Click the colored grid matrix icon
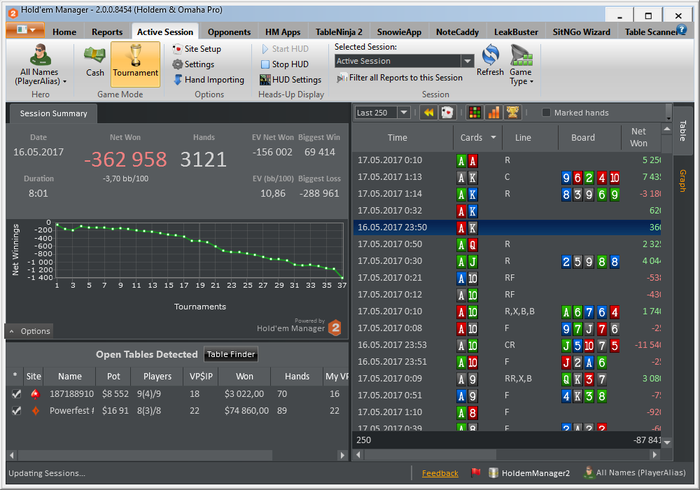Viewport: 700px width, 490px height. click(475, 112)
